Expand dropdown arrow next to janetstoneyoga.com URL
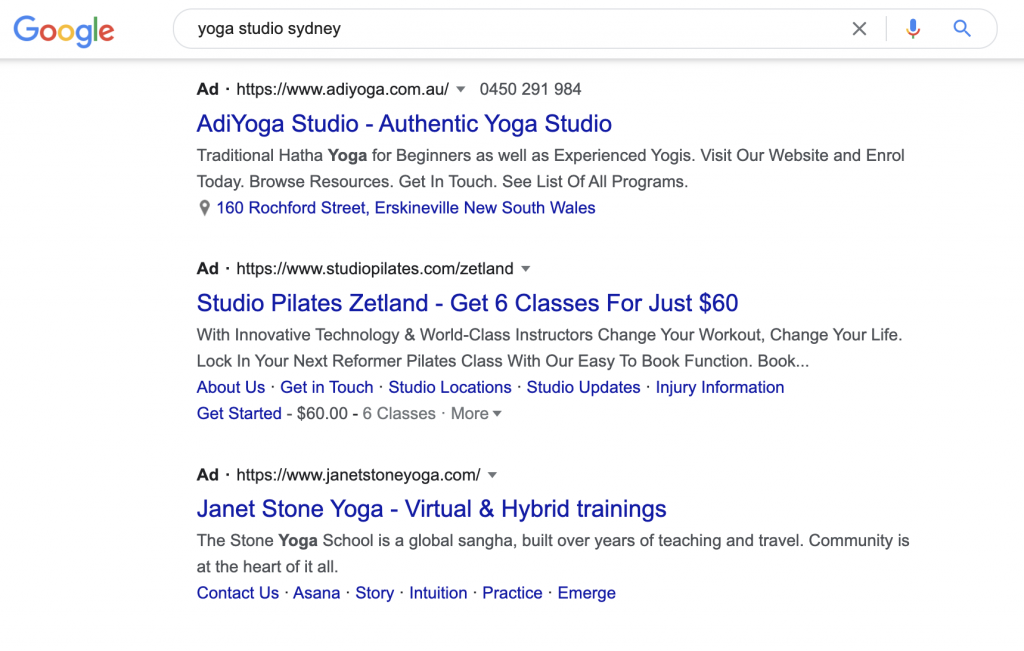The height and width of the screenshot is (651, 1024). tap(492, 475)
